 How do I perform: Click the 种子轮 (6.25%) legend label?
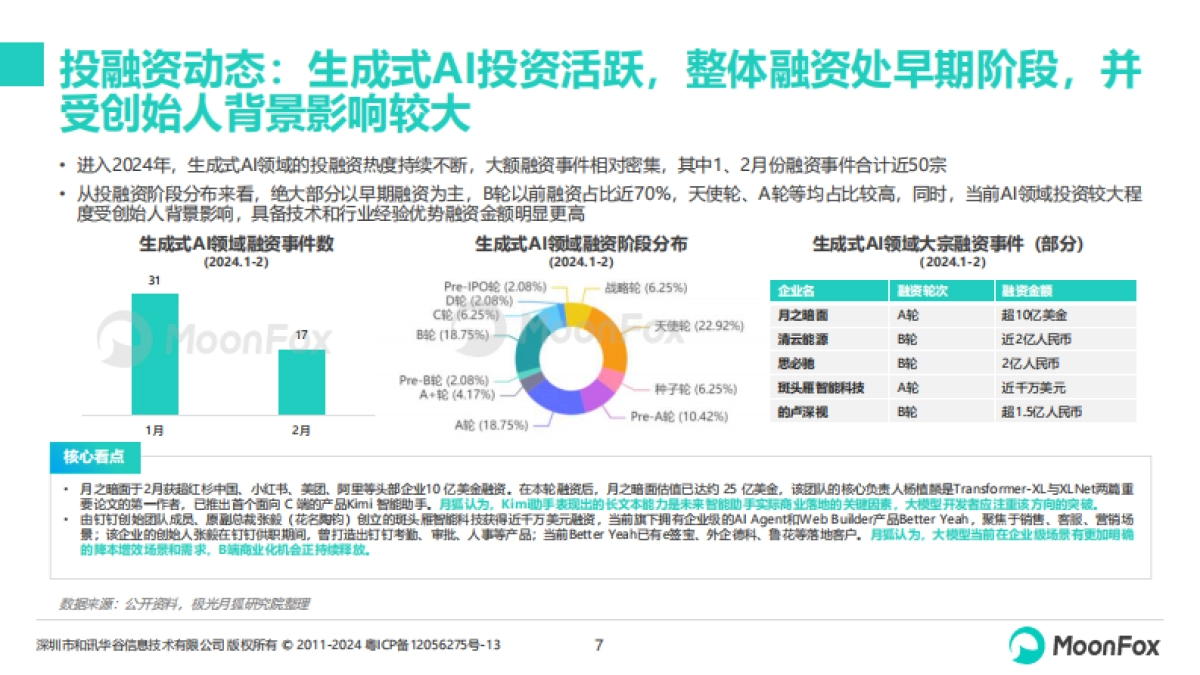697,389
